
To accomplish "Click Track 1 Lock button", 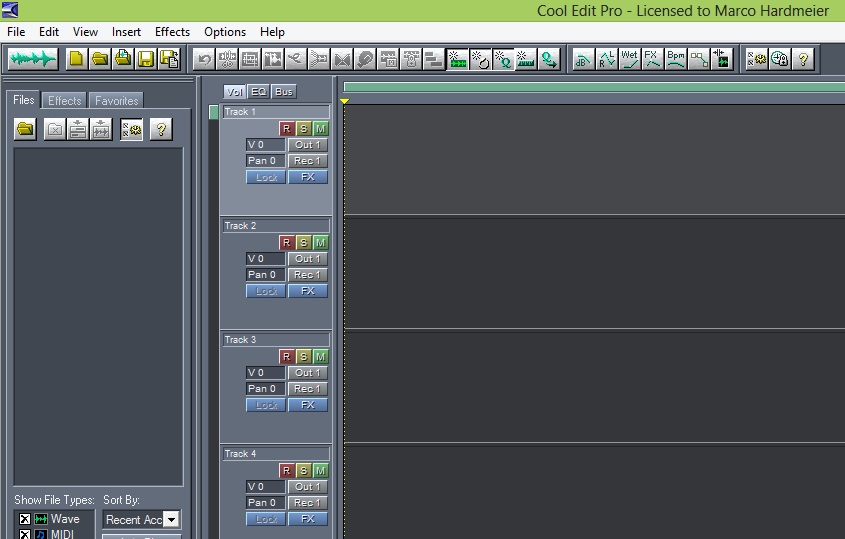I will coord(266,177).
